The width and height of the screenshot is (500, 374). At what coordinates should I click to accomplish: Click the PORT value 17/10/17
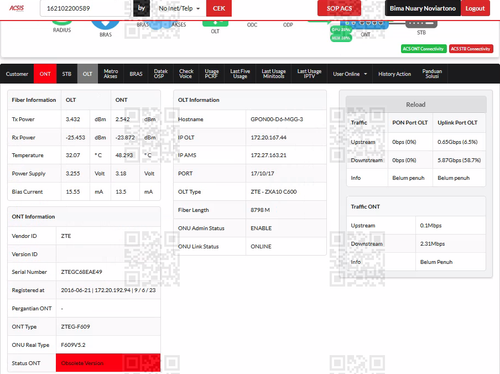(262, 173)
